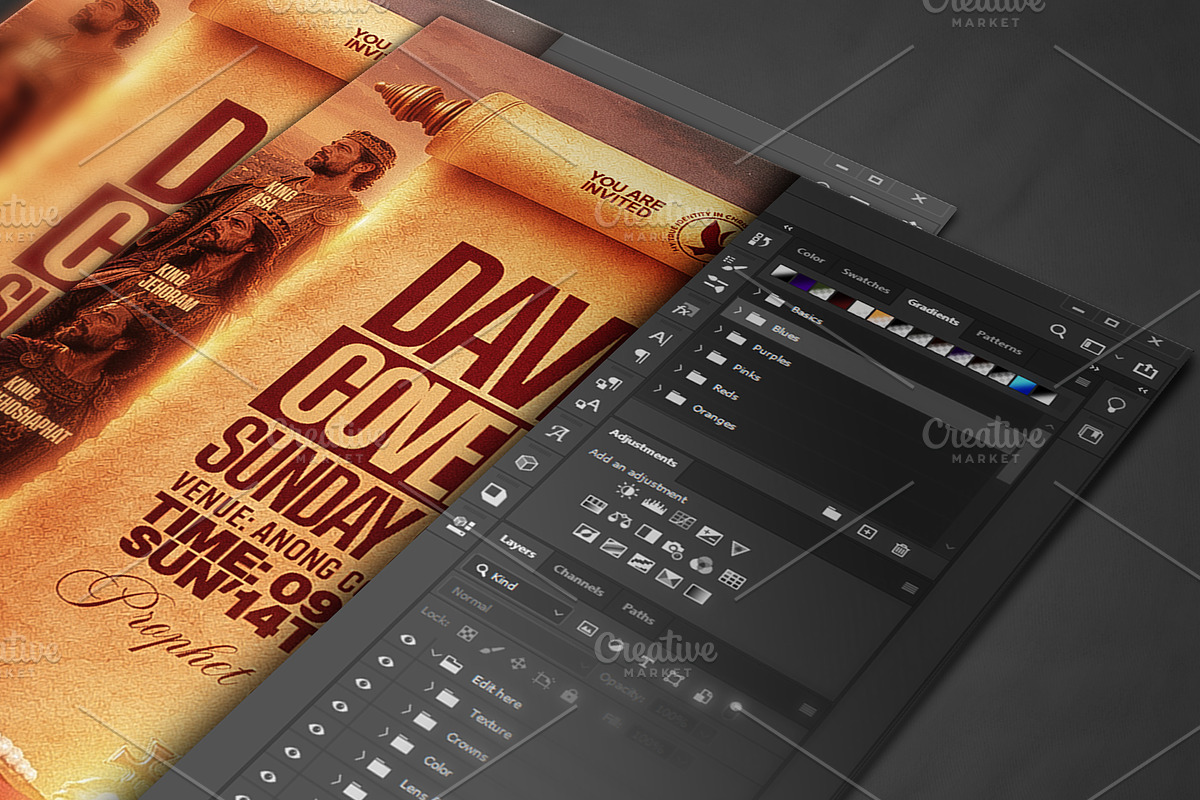
Task: Hide the Color layer group
Action: pyautogui.click(x=339, y=705)
